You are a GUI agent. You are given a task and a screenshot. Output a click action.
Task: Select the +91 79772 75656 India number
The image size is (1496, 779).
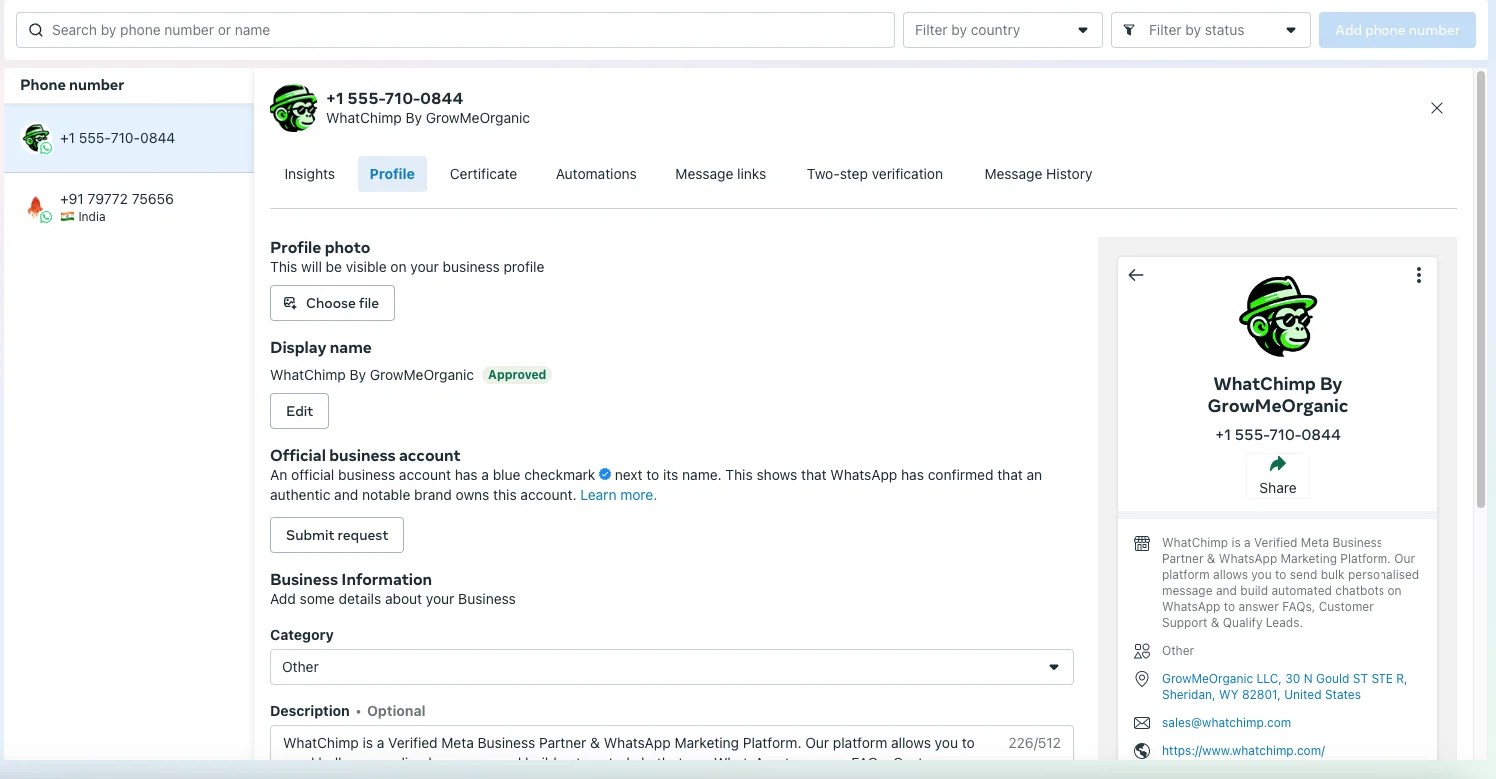pyautogui.click(x=128, y=207)
